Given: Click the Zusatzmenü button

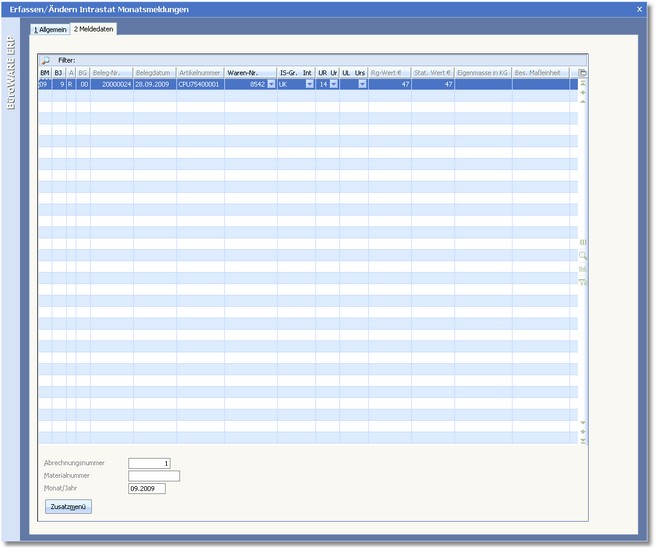Looking at the screenshot, I should click(69, 507).
